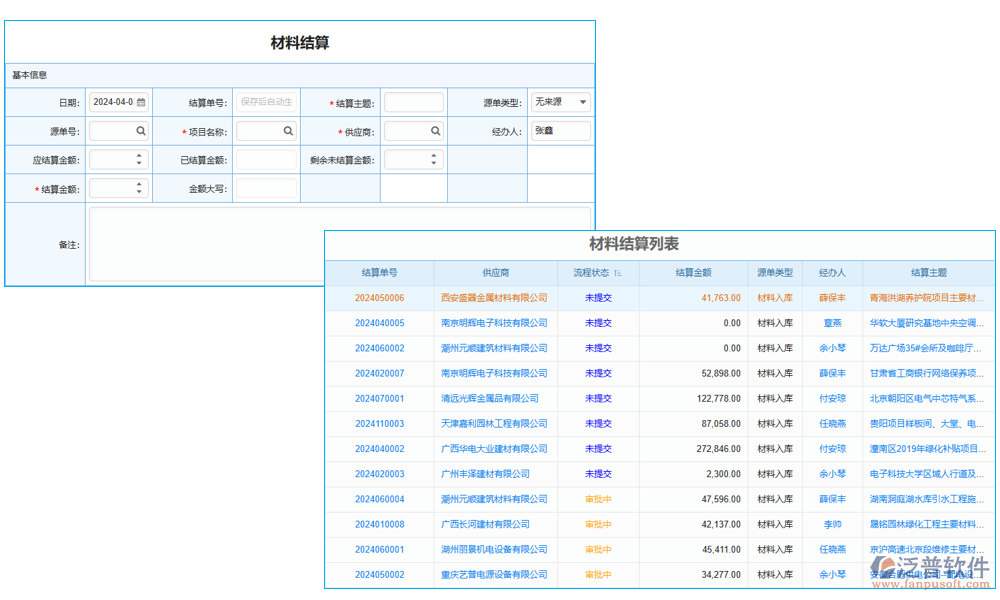Open settlement link 2024050006
This screenshot has width=1000, height=600.
click(x=380, y=299)
